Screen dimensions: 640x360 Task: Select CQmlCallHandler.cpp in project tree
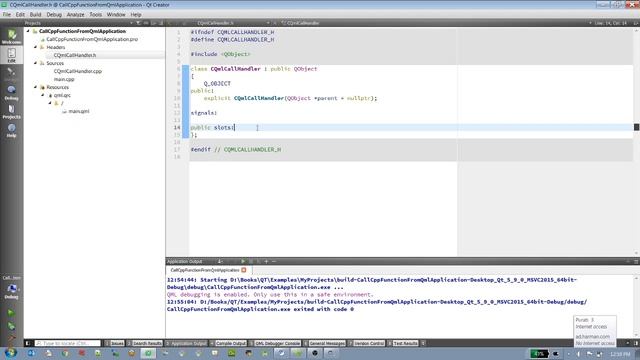[x=78, y=71]
